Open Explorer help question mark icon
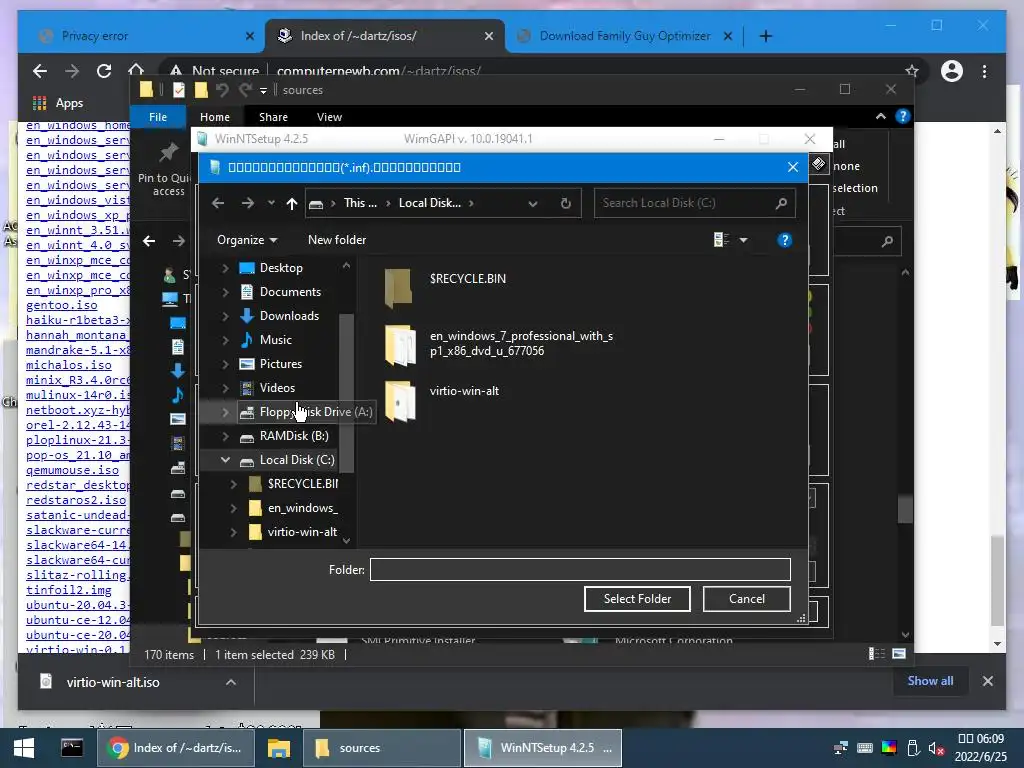The width and height of the screenshot is (1024, 768). [x=903, y=116]
